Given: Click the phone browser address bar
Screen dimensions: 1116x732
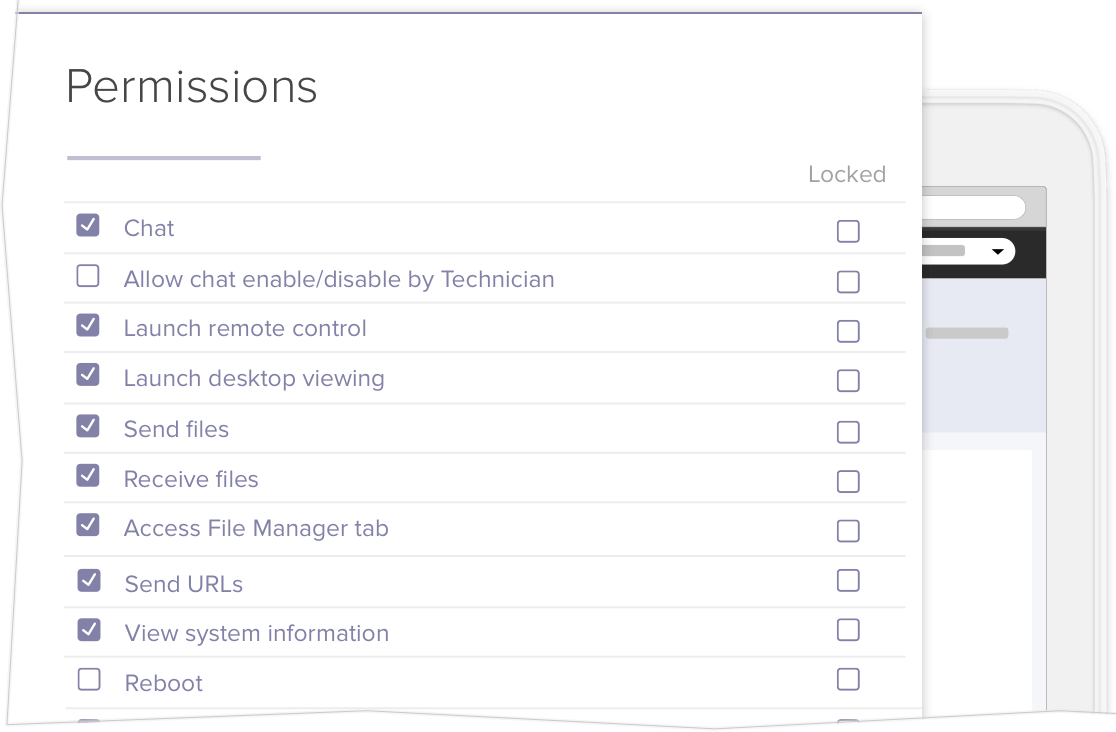Looking at the screenshot, I should click(973, 208).
